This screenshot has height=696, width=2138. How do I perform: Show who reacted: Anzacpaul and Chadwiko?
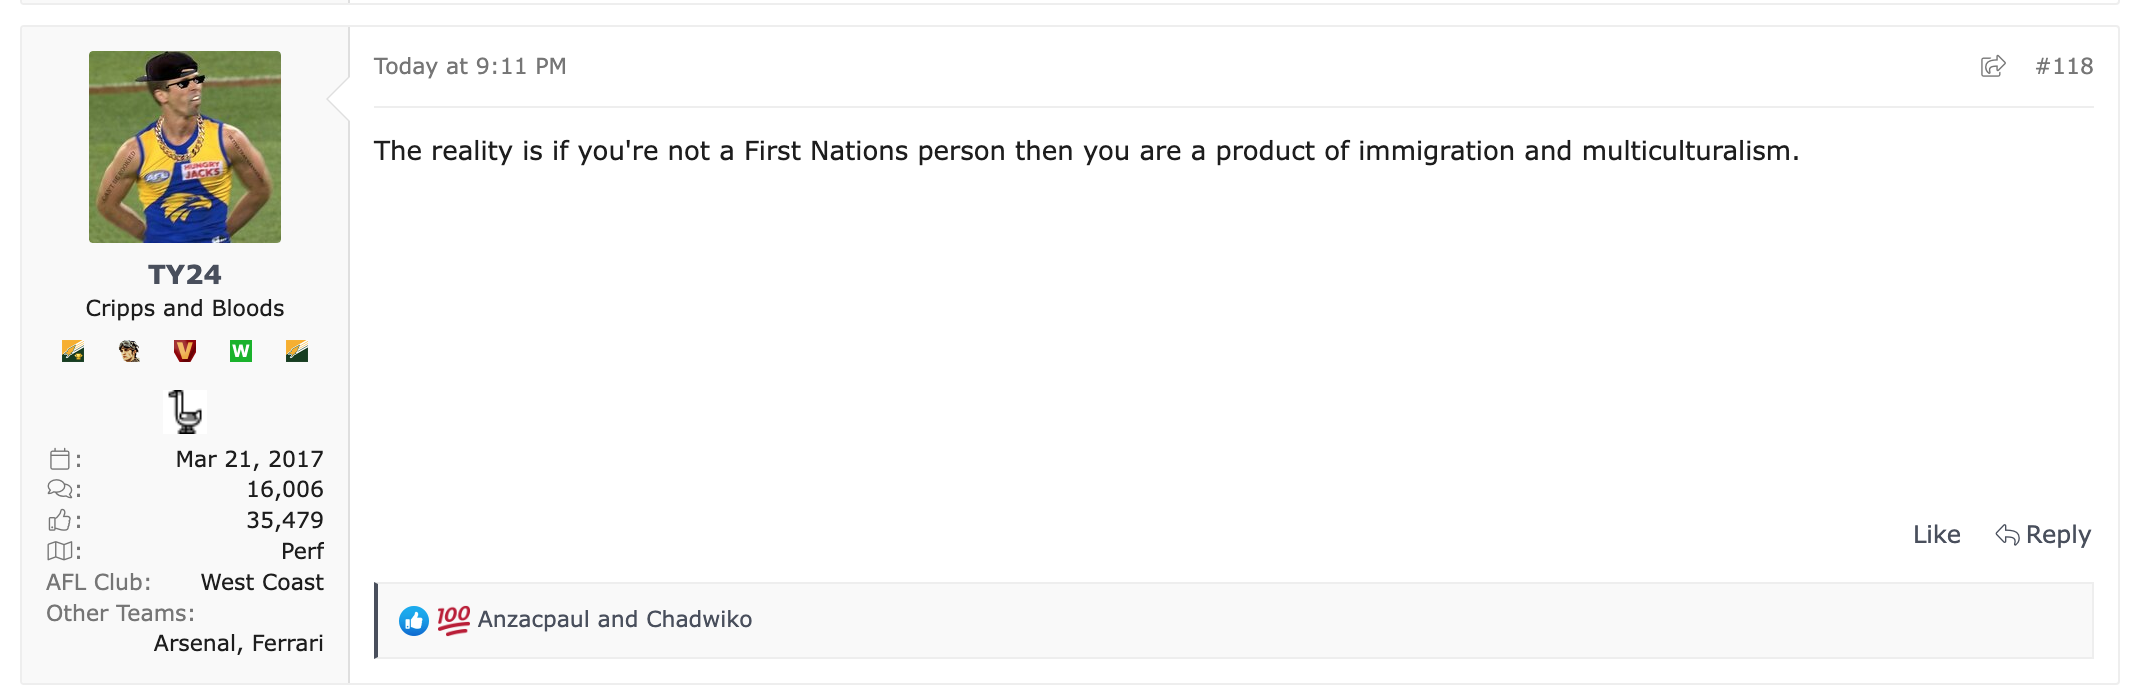[614, 620]
